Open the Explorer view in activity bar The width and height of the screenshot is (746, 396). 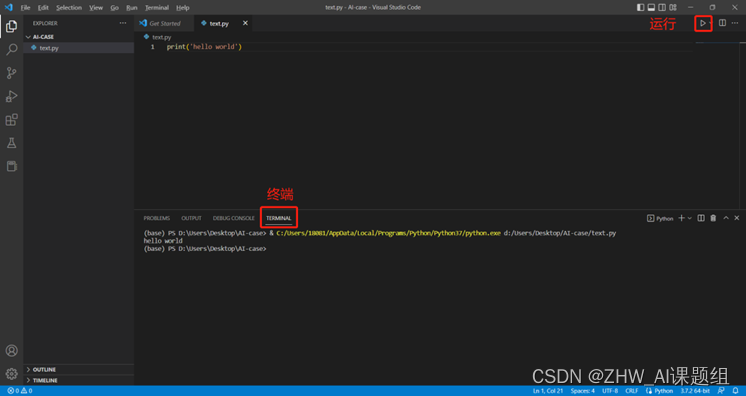[x=11, y=26]
